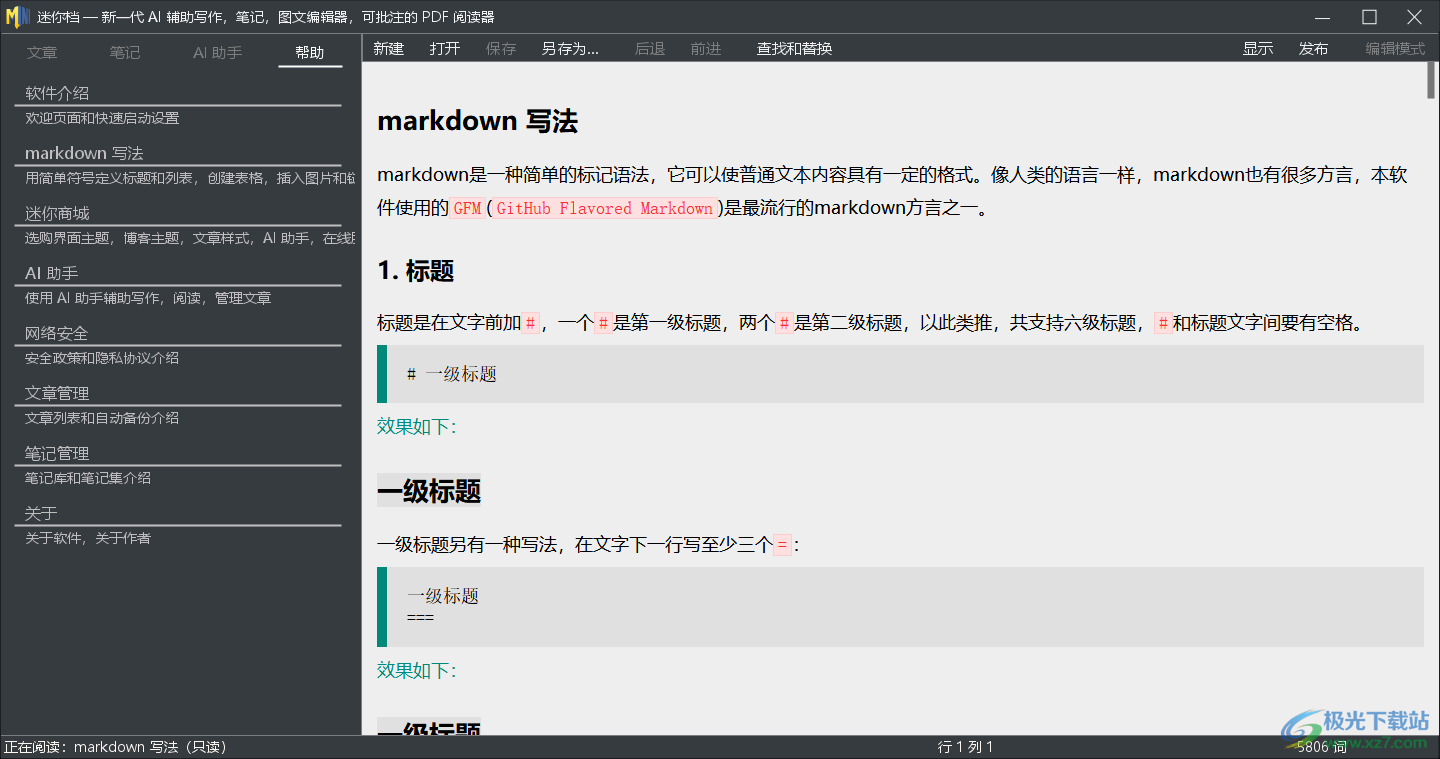Screen dimensions: 1440x759
Task: Open the 发布 menu
Action: 1314,48
